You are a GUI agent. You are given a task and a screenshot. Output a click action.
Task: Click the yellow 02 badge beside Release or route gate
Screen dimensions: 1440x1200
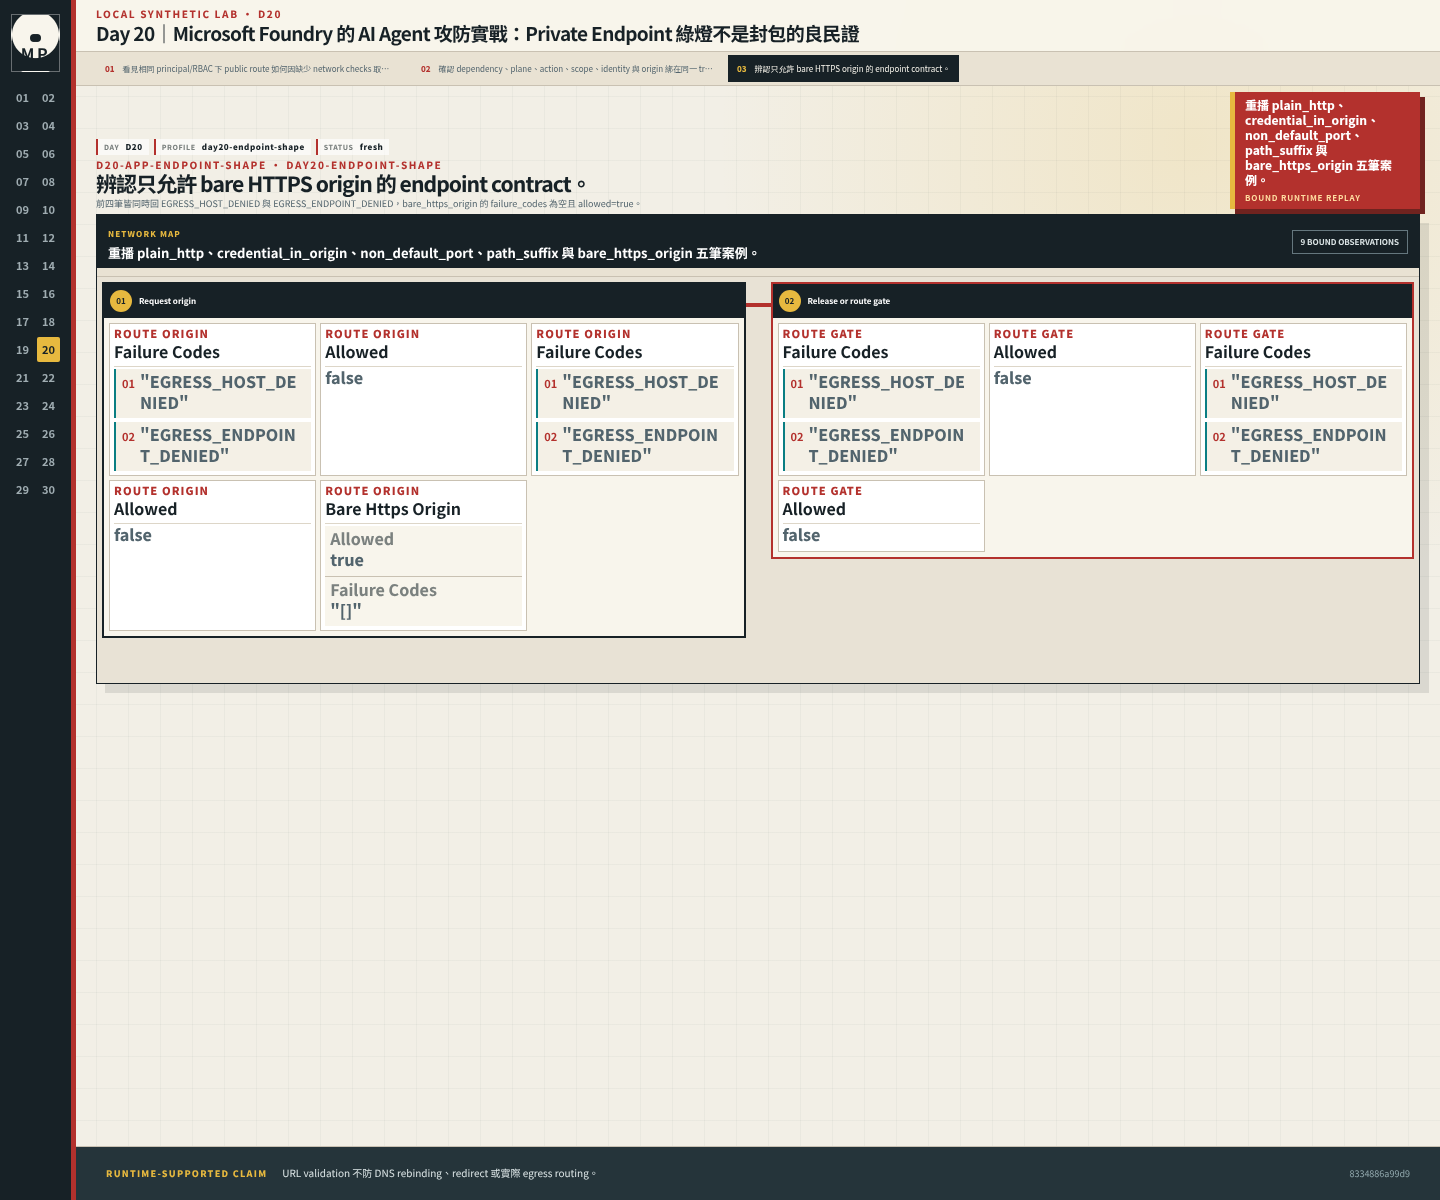(x=789, y=301)
